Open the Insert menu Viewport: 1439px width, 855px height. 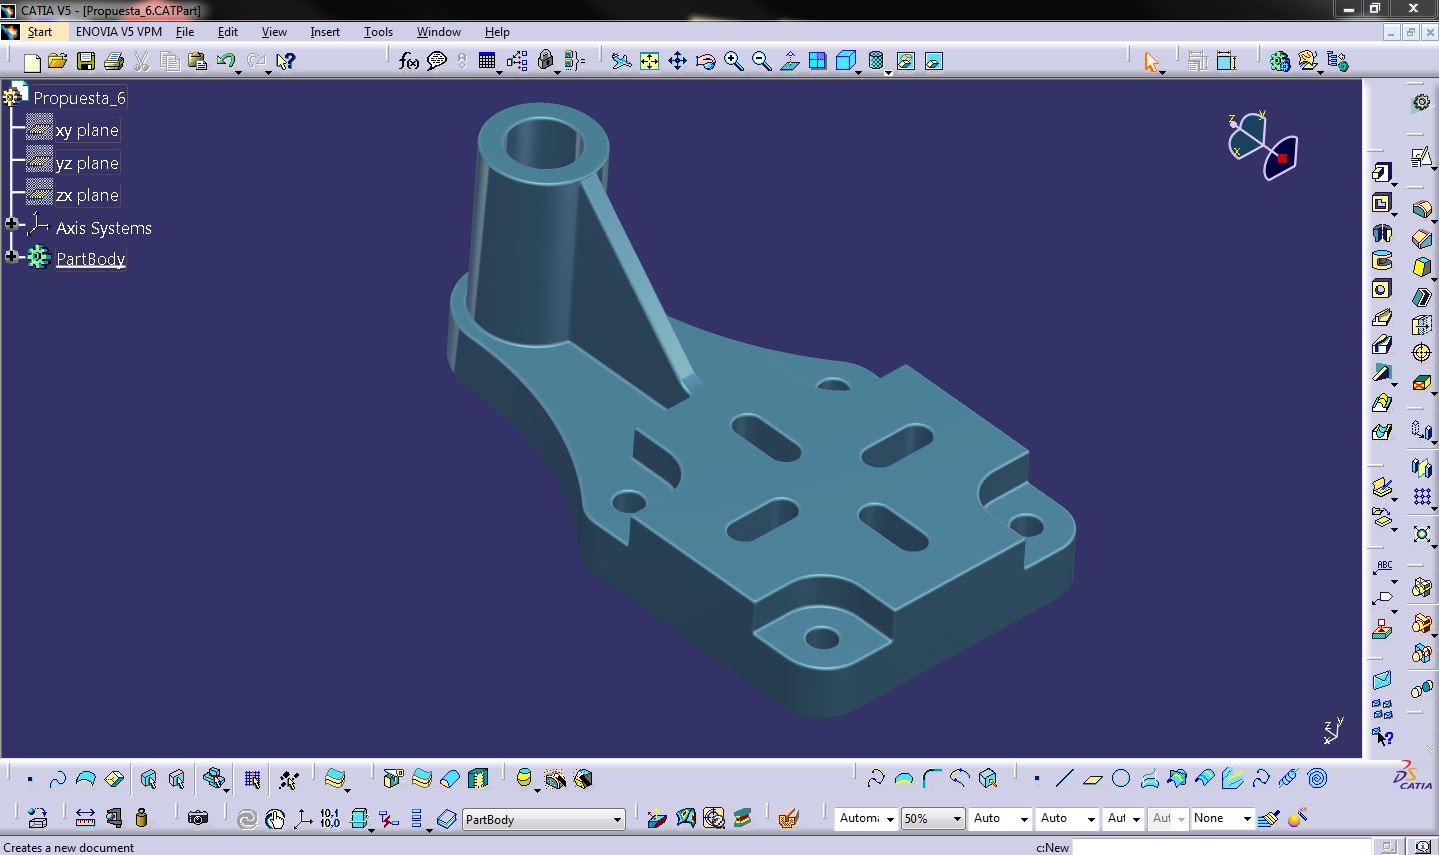[325, 32]
